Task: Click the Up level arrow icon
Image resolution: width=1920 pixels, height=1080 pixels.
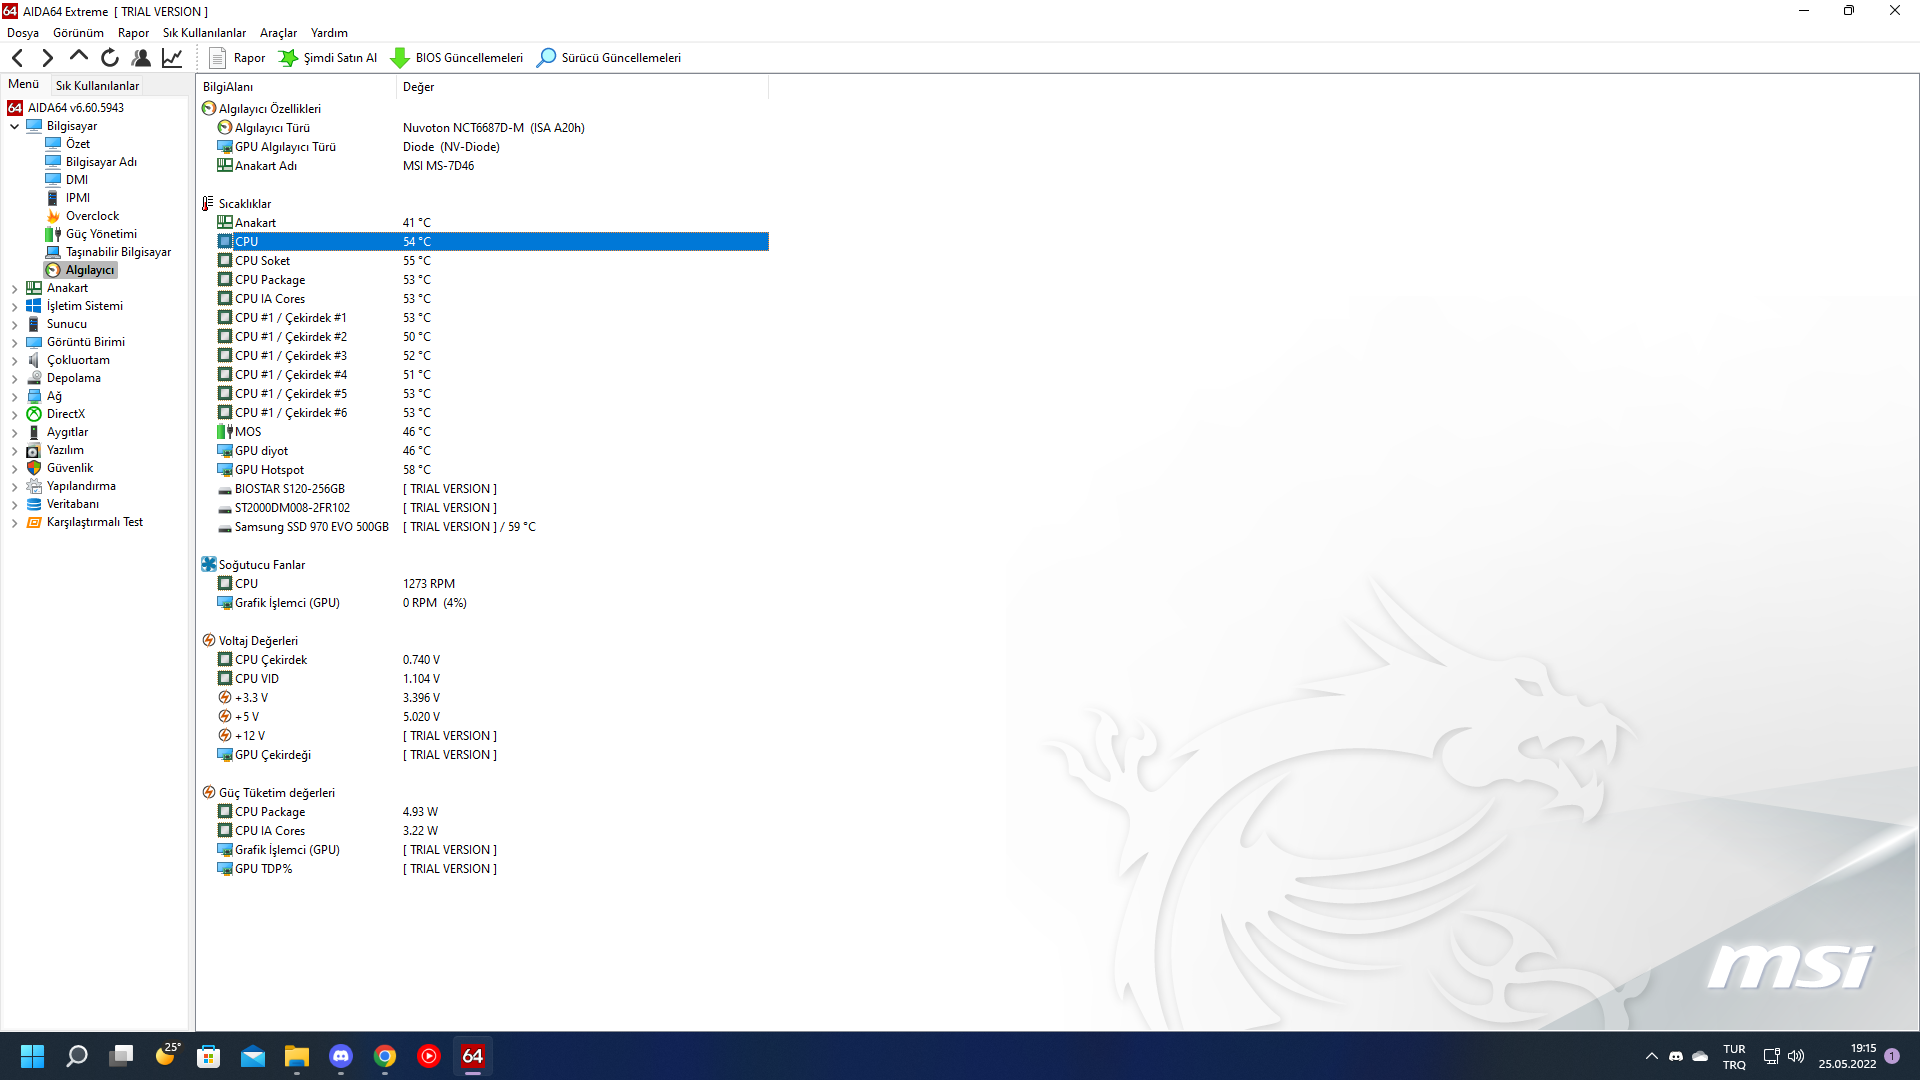Action: pyautogui.click(x=79, y=57)
